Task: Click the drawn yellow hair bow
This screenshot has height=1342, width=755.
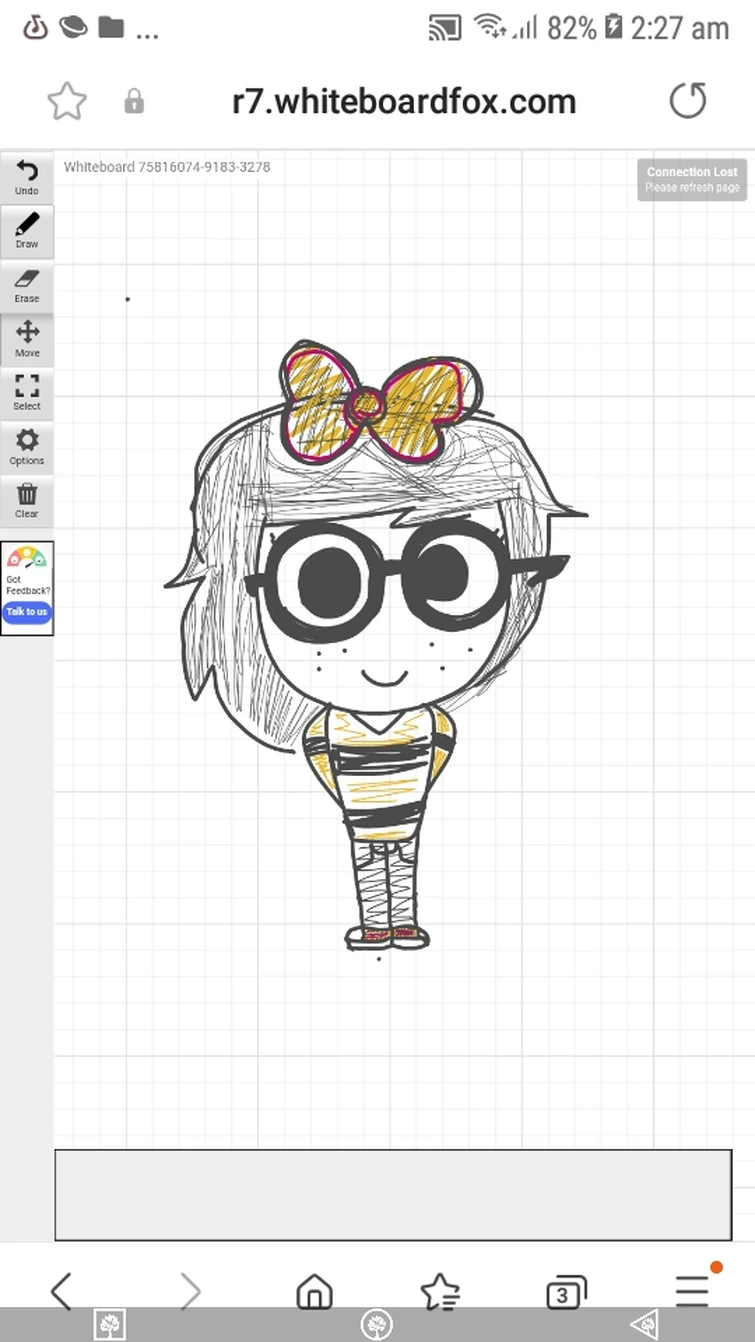Action: 380,404
